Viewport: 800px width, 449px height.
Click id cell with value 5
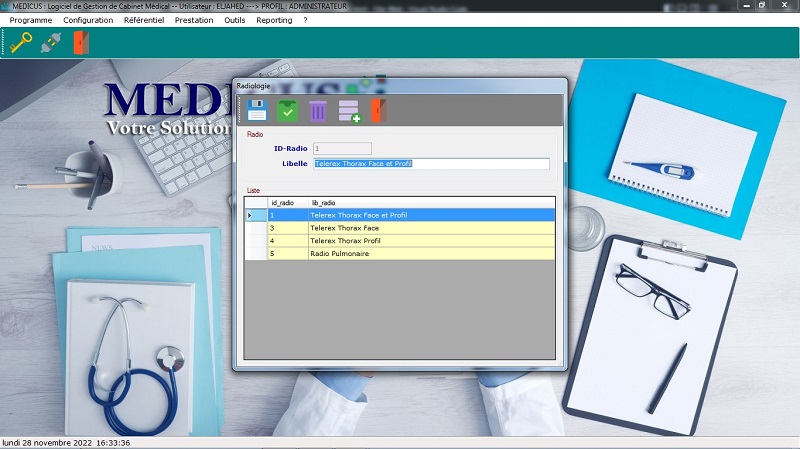click(x=288, y=254)
